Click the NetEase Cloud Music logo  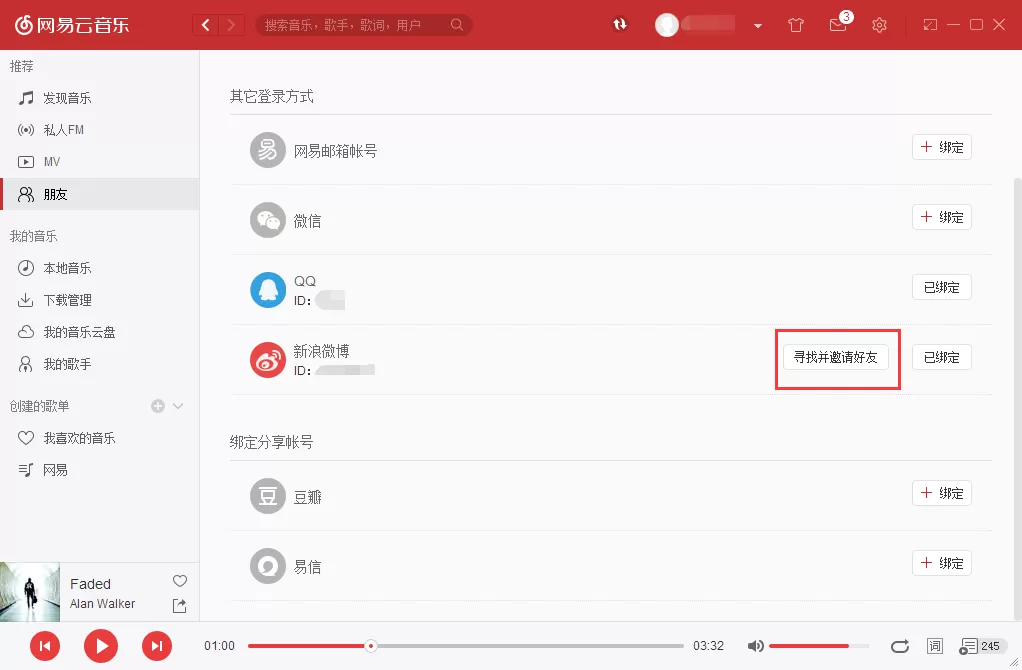(72, 25)
